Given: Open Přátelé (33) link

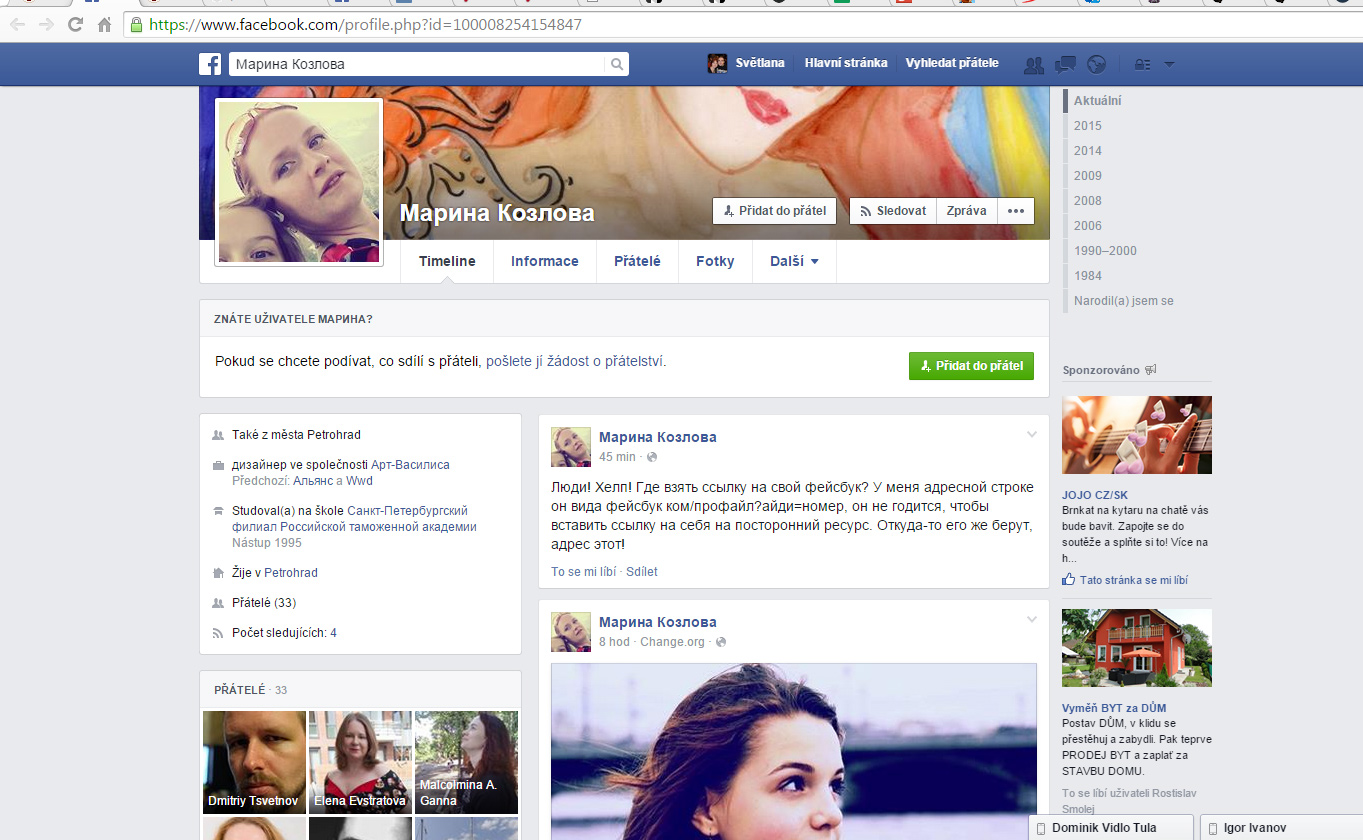Looking at the screenshot, I should pos(263,603).
